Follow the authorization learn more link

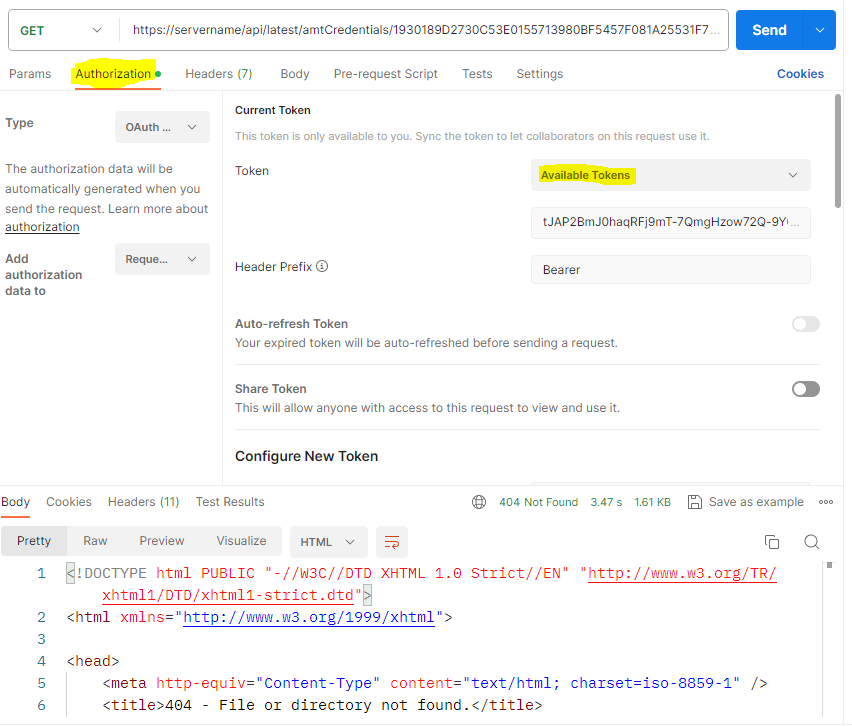(42, 226)
